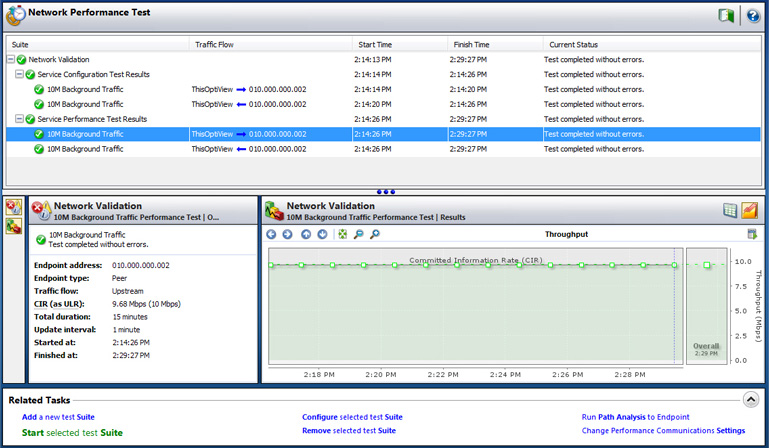Click Add a new test Suite link
769x448 pixels.
pos(58,417)
